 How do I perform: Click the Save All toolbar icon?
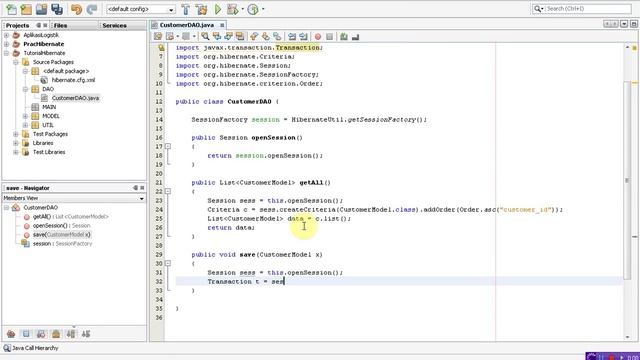click(x=57, y=9)
